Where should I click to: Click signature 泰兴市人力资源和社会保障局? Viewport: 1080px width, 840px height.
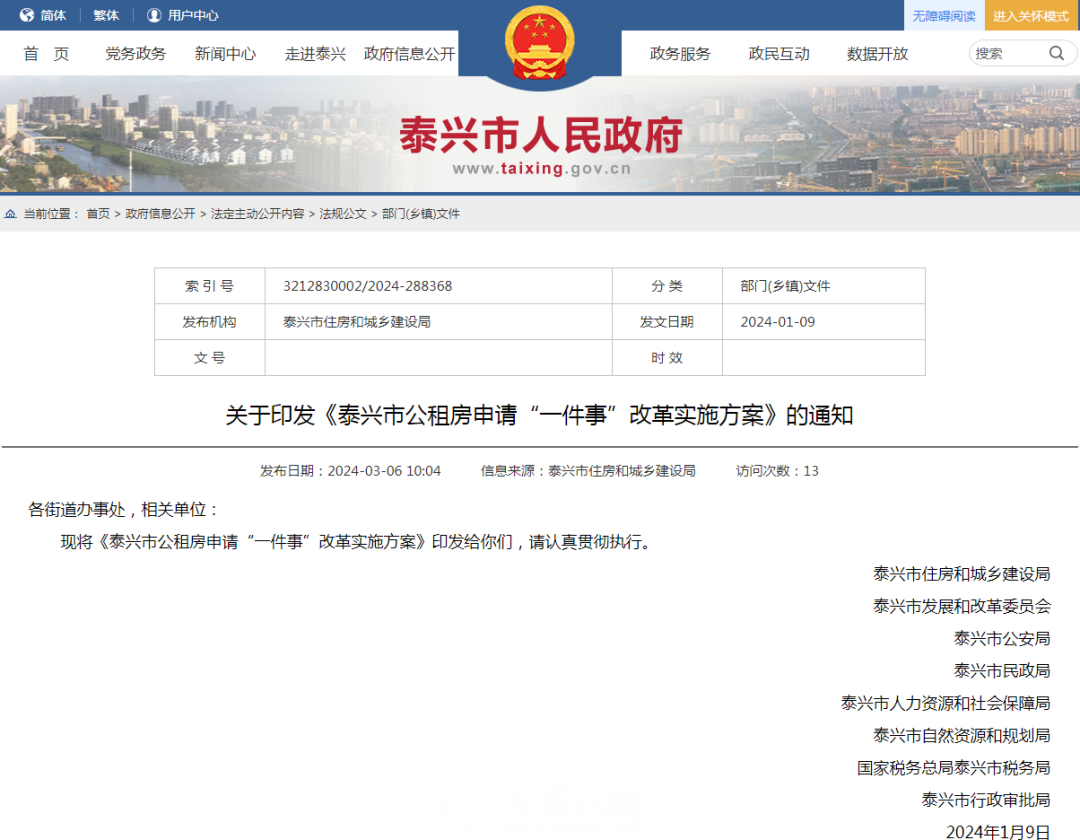point(946,703)
